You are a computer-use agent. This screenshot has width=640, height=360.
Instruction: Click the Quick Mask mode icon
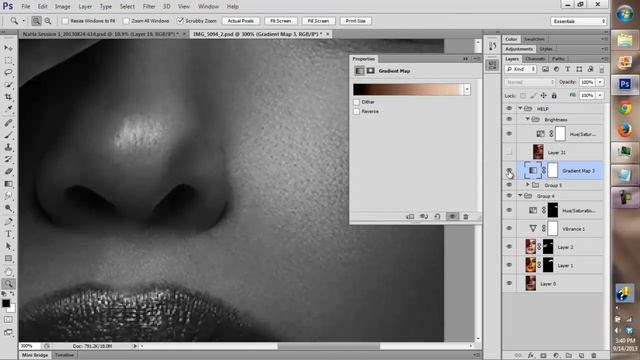[x=8, y=320]
